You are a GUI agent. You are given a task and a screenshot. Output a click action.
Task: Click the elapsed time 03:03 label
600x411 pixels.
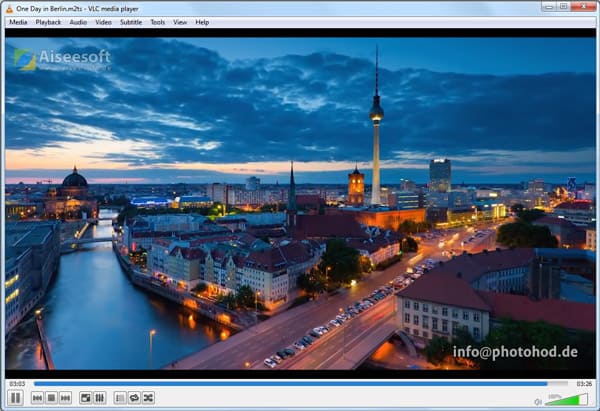(17, 383)
